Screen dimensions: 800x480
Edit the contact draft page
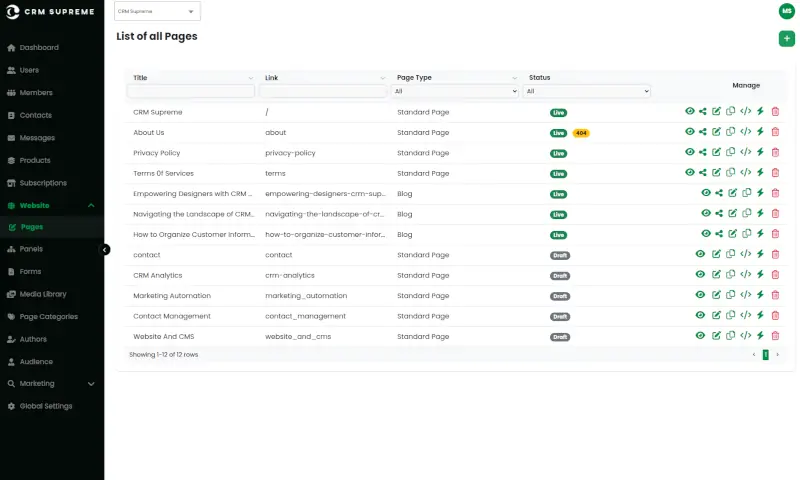click(x=716, y=254)
